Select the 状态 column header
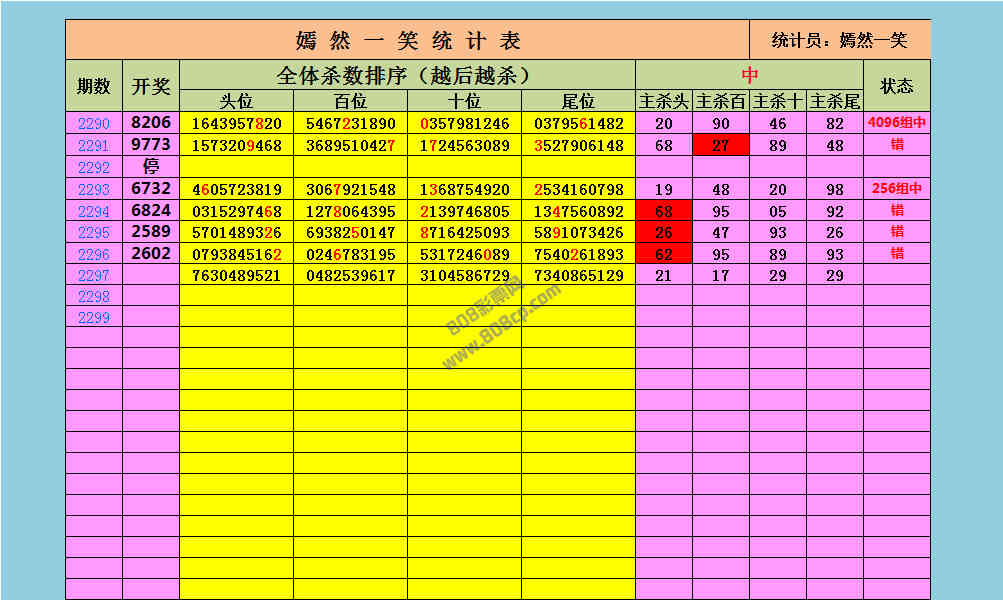 click(896, 86)
